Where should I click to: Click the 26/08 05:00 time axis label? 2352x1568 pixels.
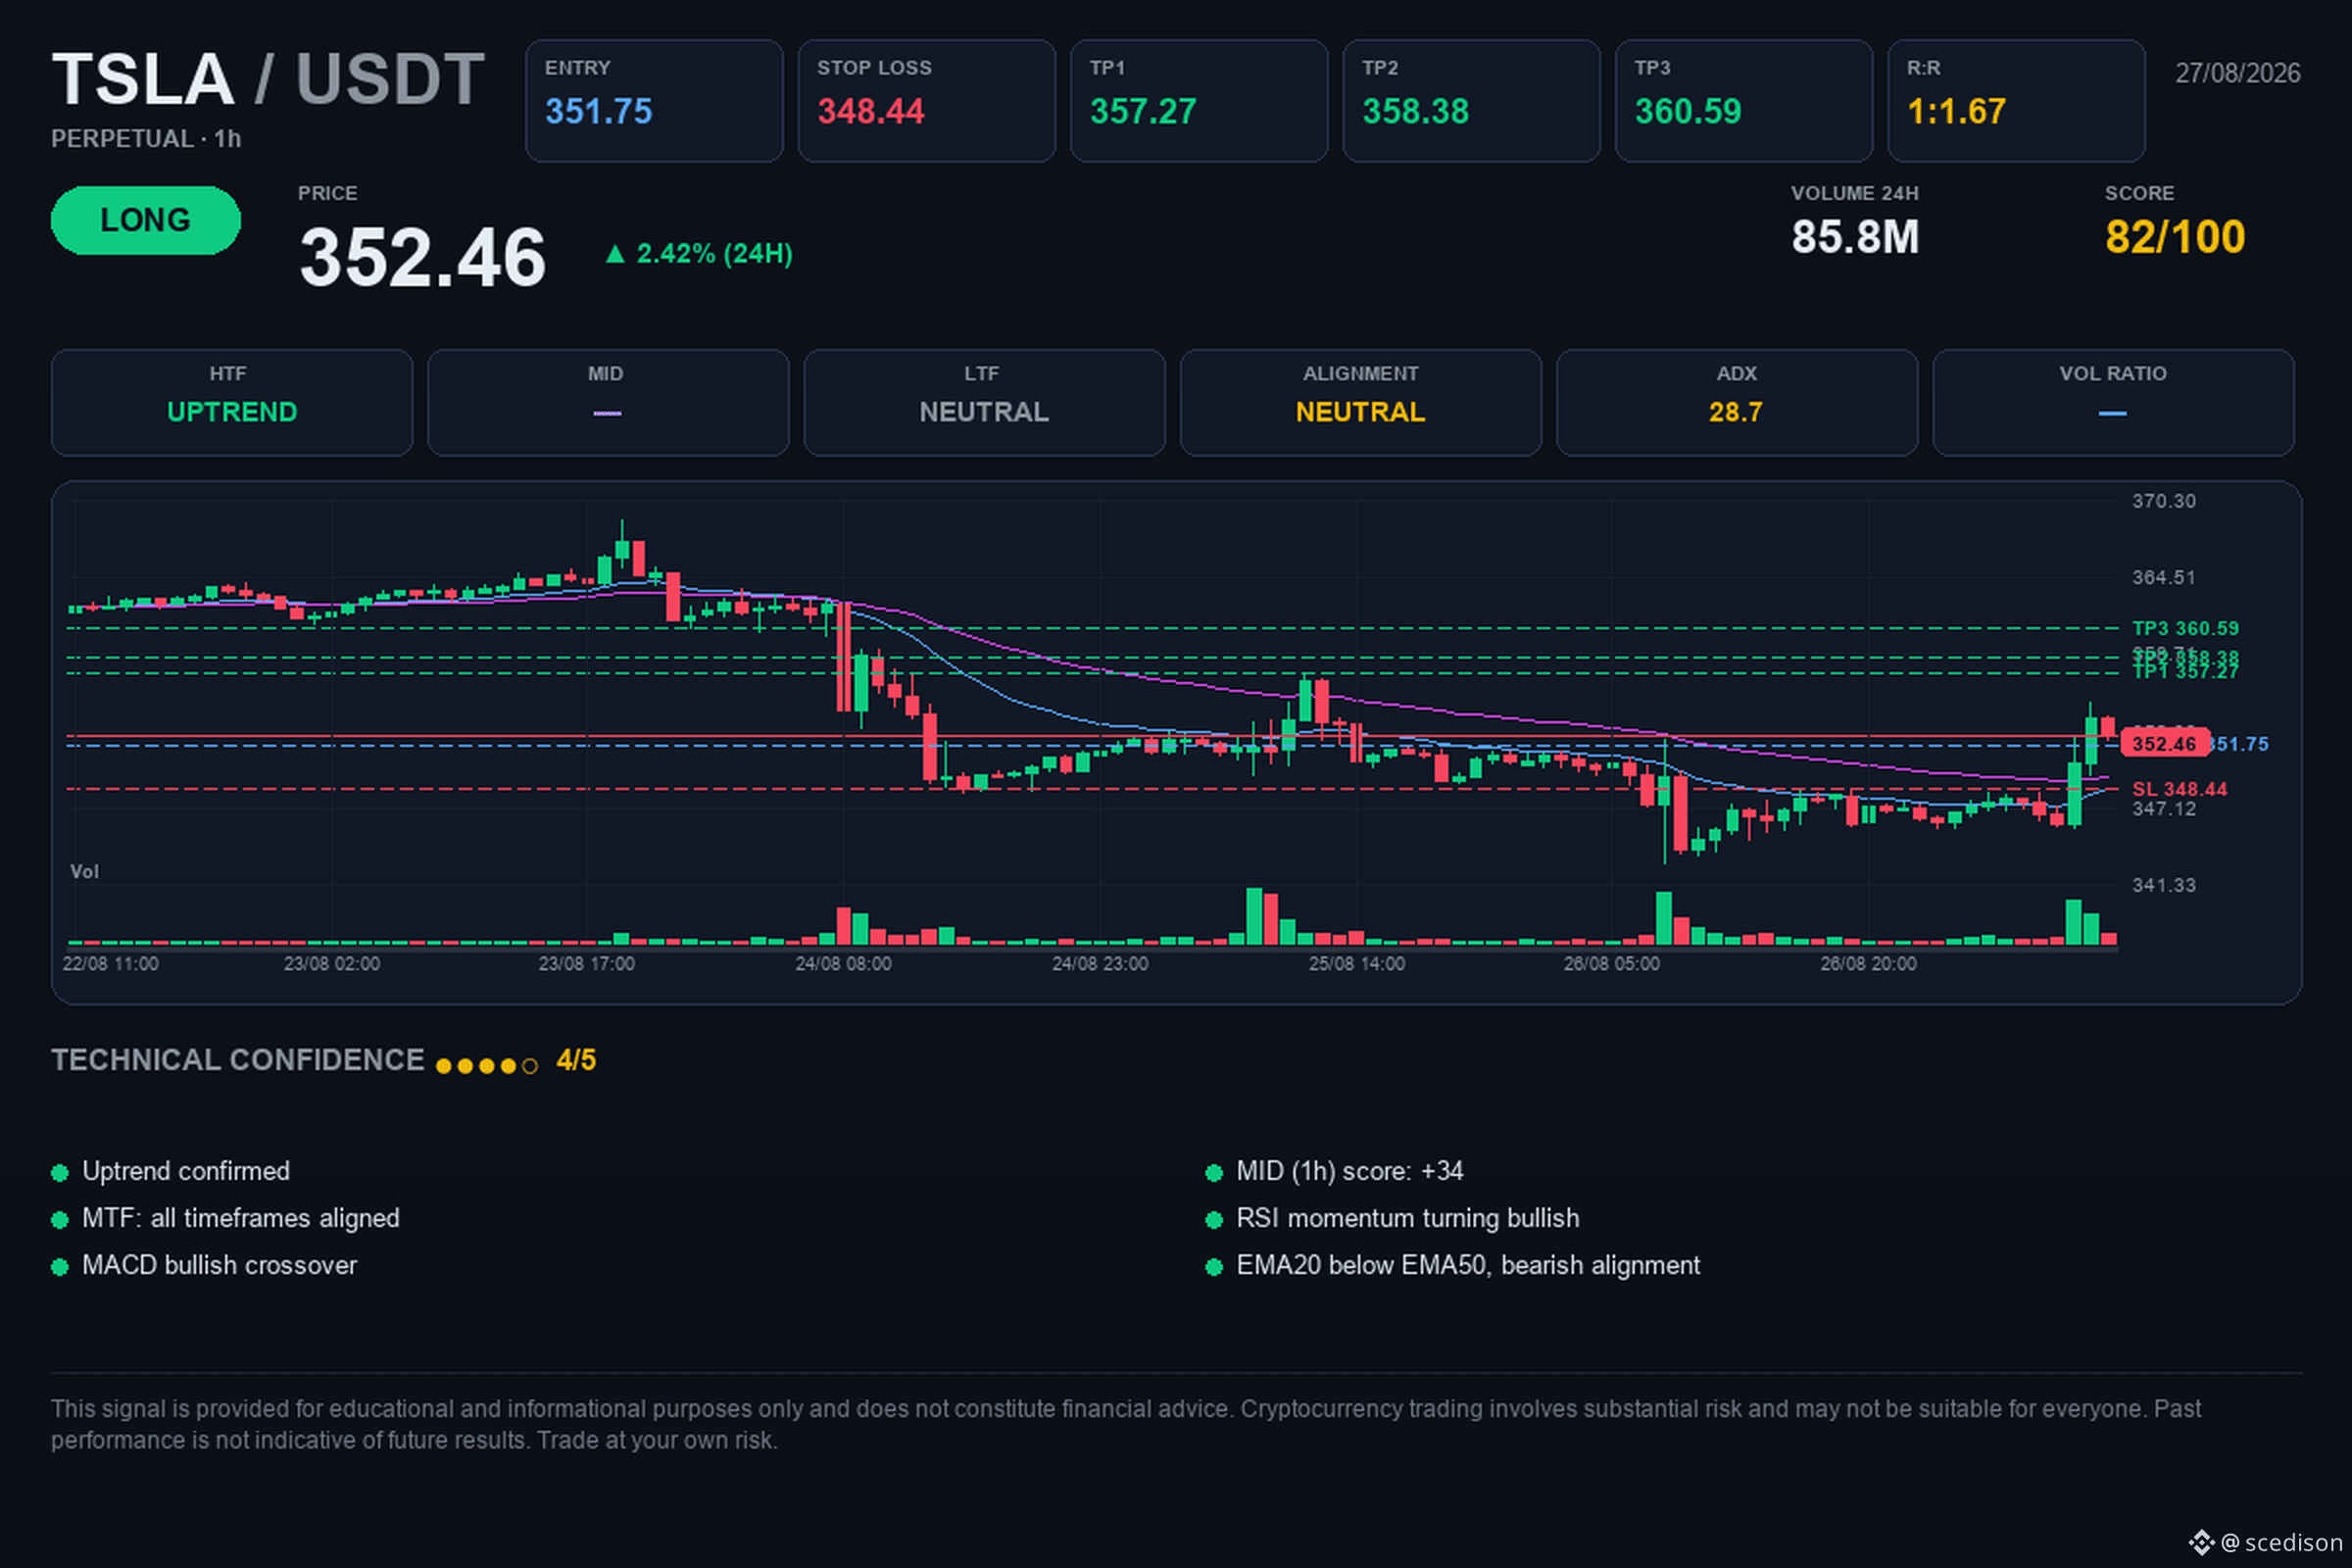[1612, 964]
